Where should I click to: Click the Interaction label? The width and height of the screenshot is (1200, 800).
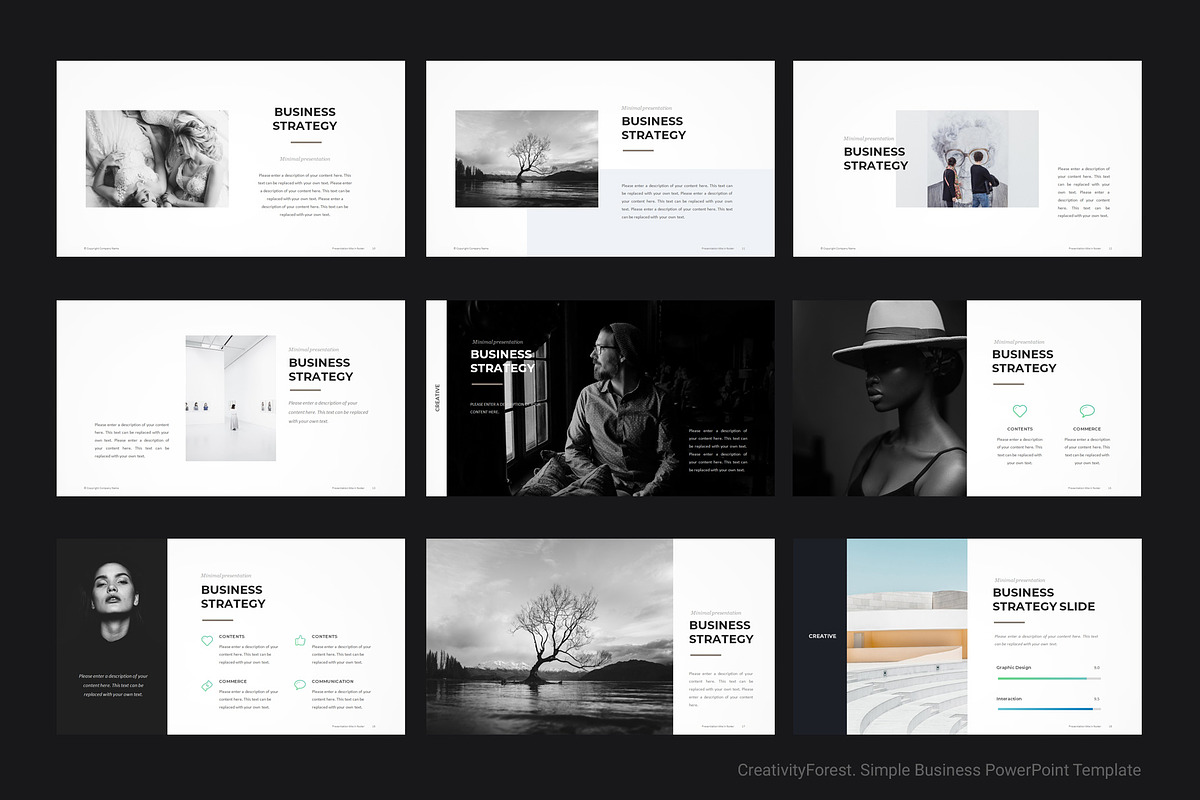click(1010, 698)
